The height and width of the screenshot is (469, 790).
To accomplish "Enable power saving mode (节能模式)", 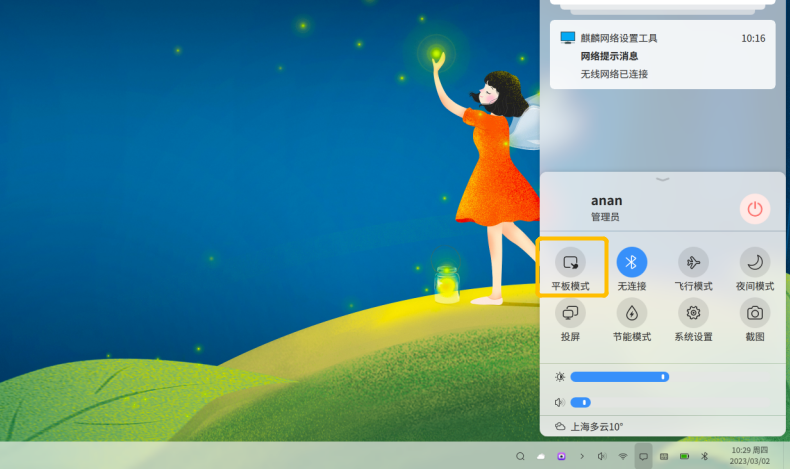I will point(632,313).
